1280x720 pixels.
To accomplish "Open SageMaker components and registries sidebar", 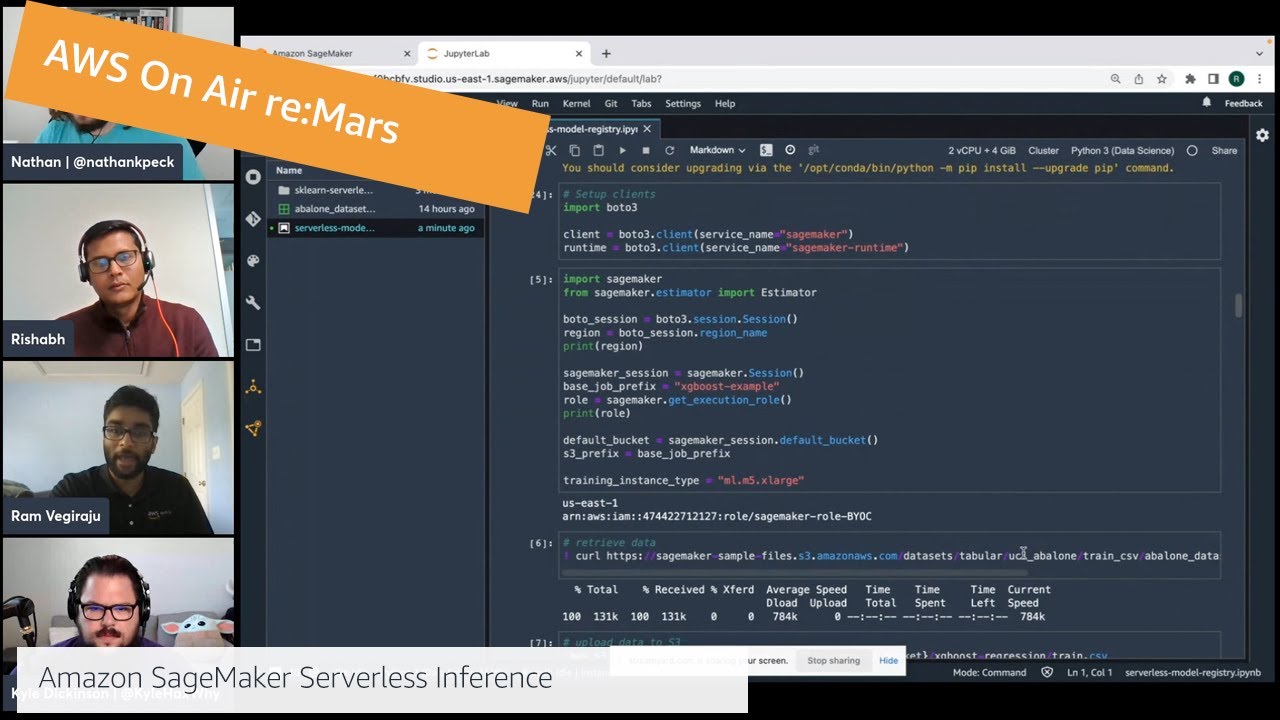I will [x=253, y=387].
